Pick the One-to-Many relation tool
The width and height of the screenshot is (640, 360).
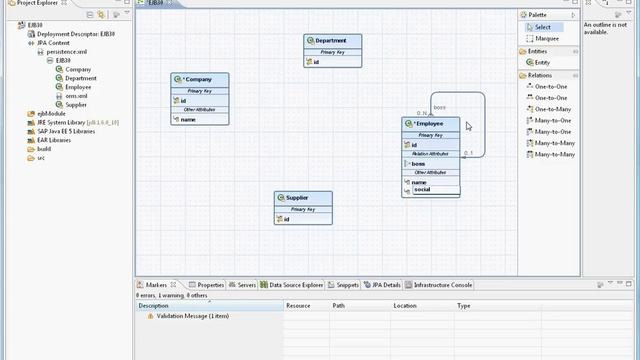(x=549, y=109)
